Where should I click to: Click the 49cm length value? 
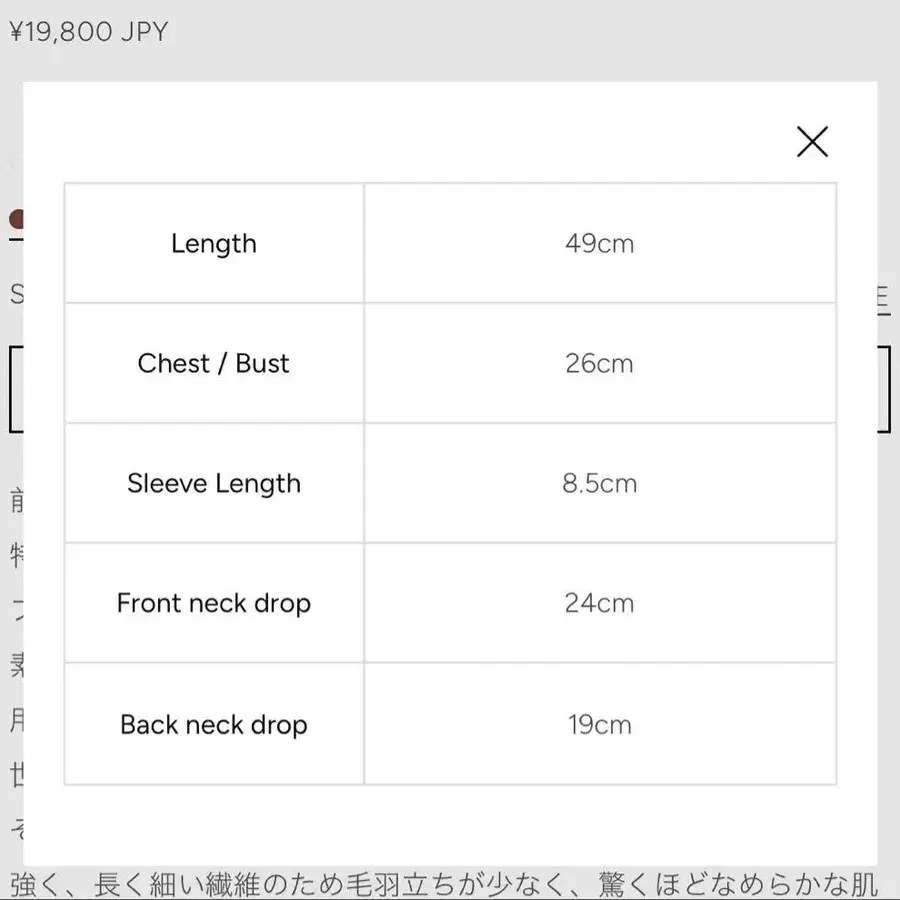(600, 243)
